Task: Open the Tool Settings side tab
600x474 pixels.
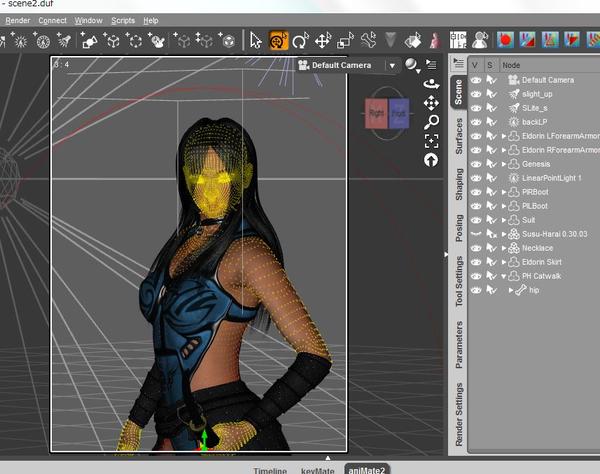Action: 458,281
